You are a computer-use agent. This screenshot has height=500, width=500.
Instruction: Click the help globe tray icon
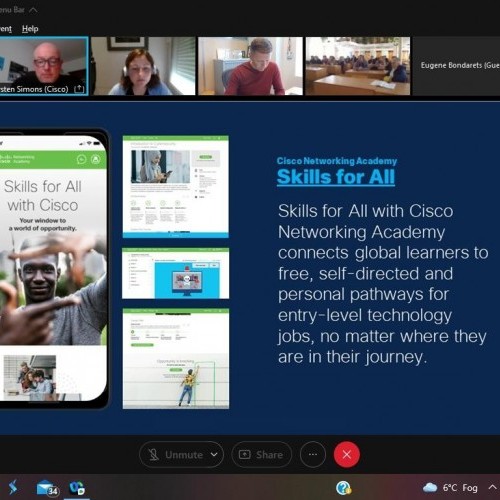(343, 488)
